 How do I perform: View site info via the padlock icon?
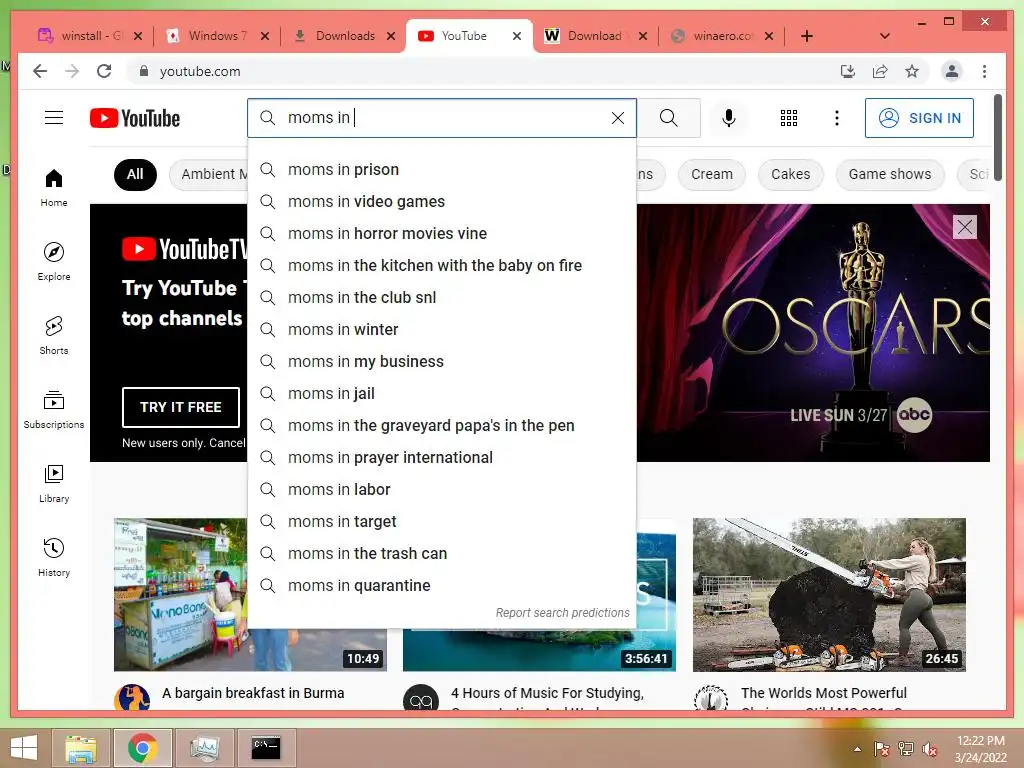[144, 71]
